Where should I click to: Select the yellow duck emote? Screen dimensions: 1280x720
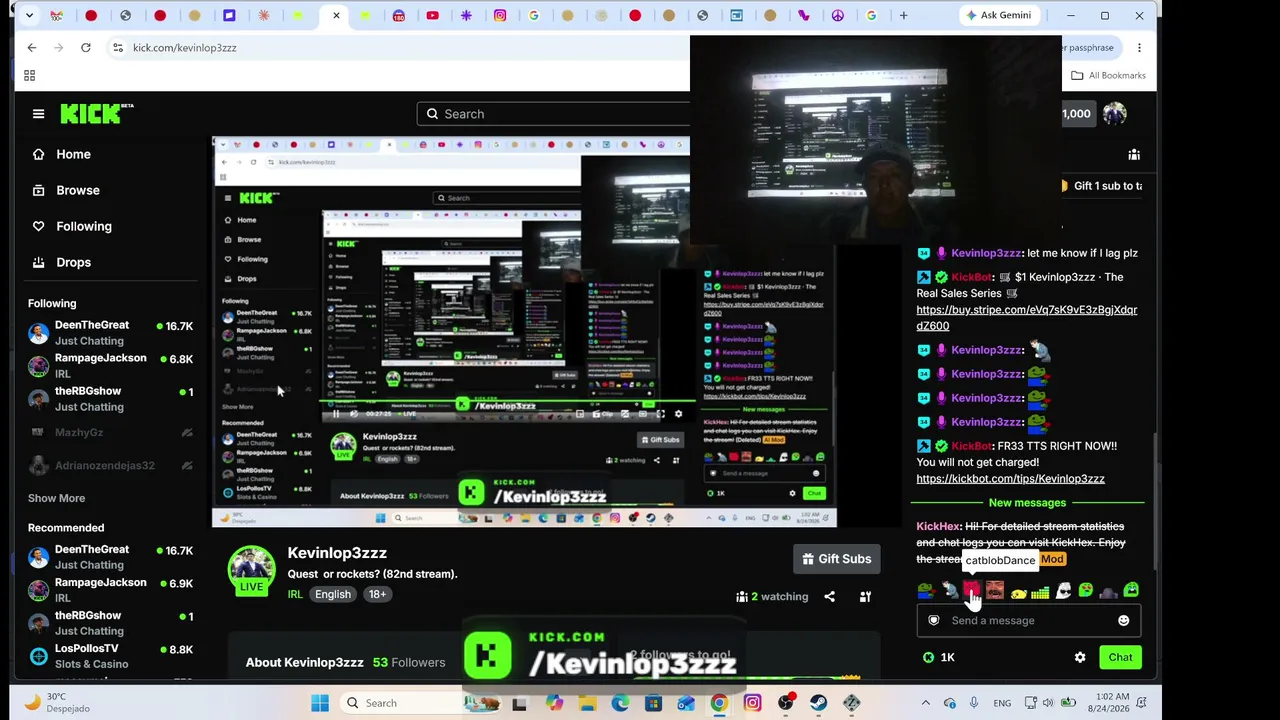coord(1018,592)
